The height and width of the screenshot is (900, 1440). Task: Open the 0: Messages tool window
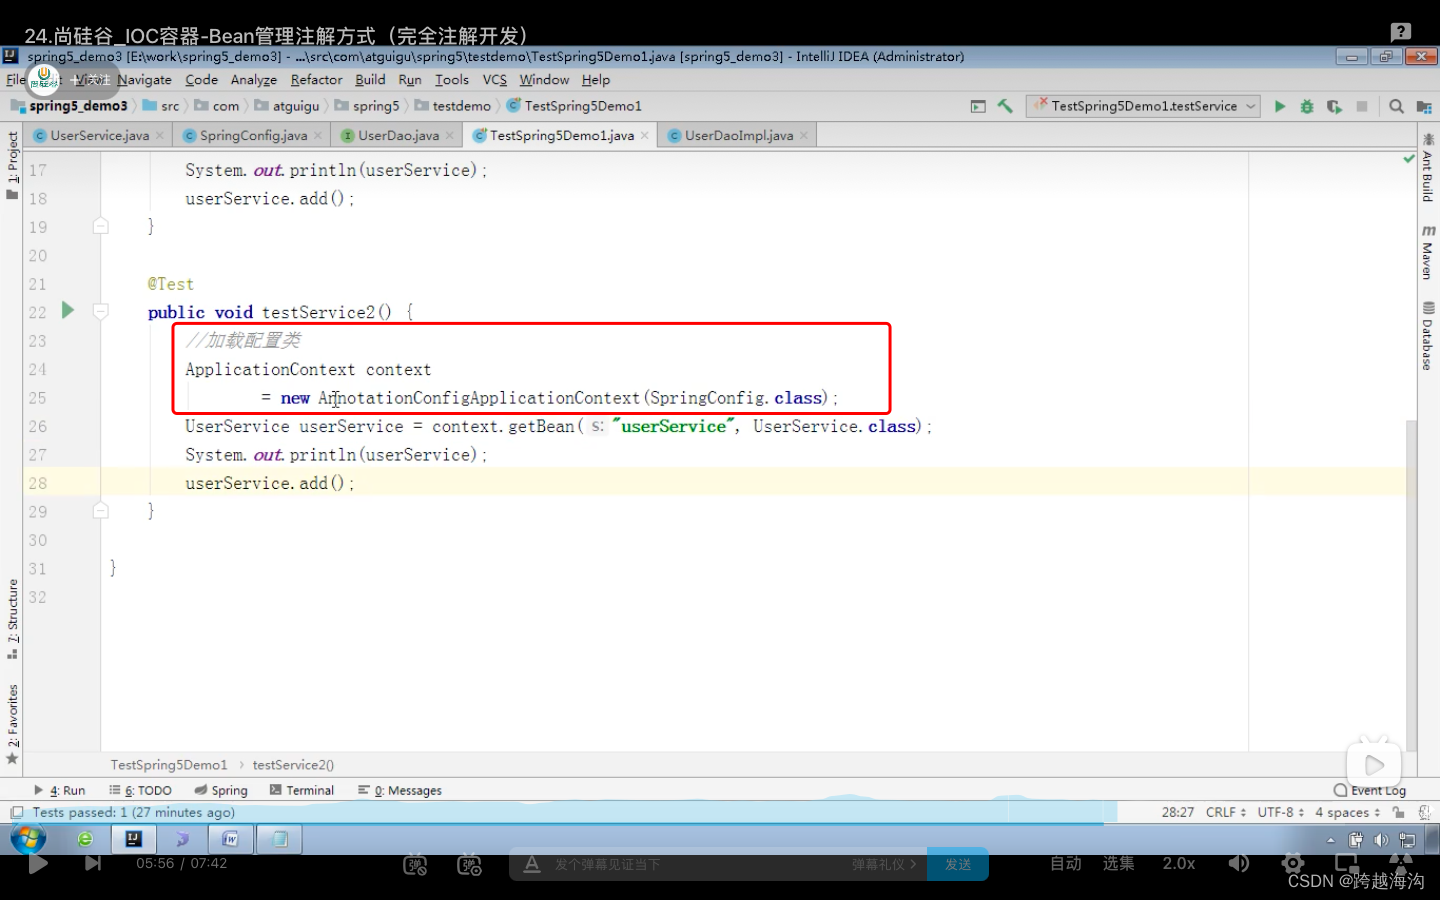point(400,790)
